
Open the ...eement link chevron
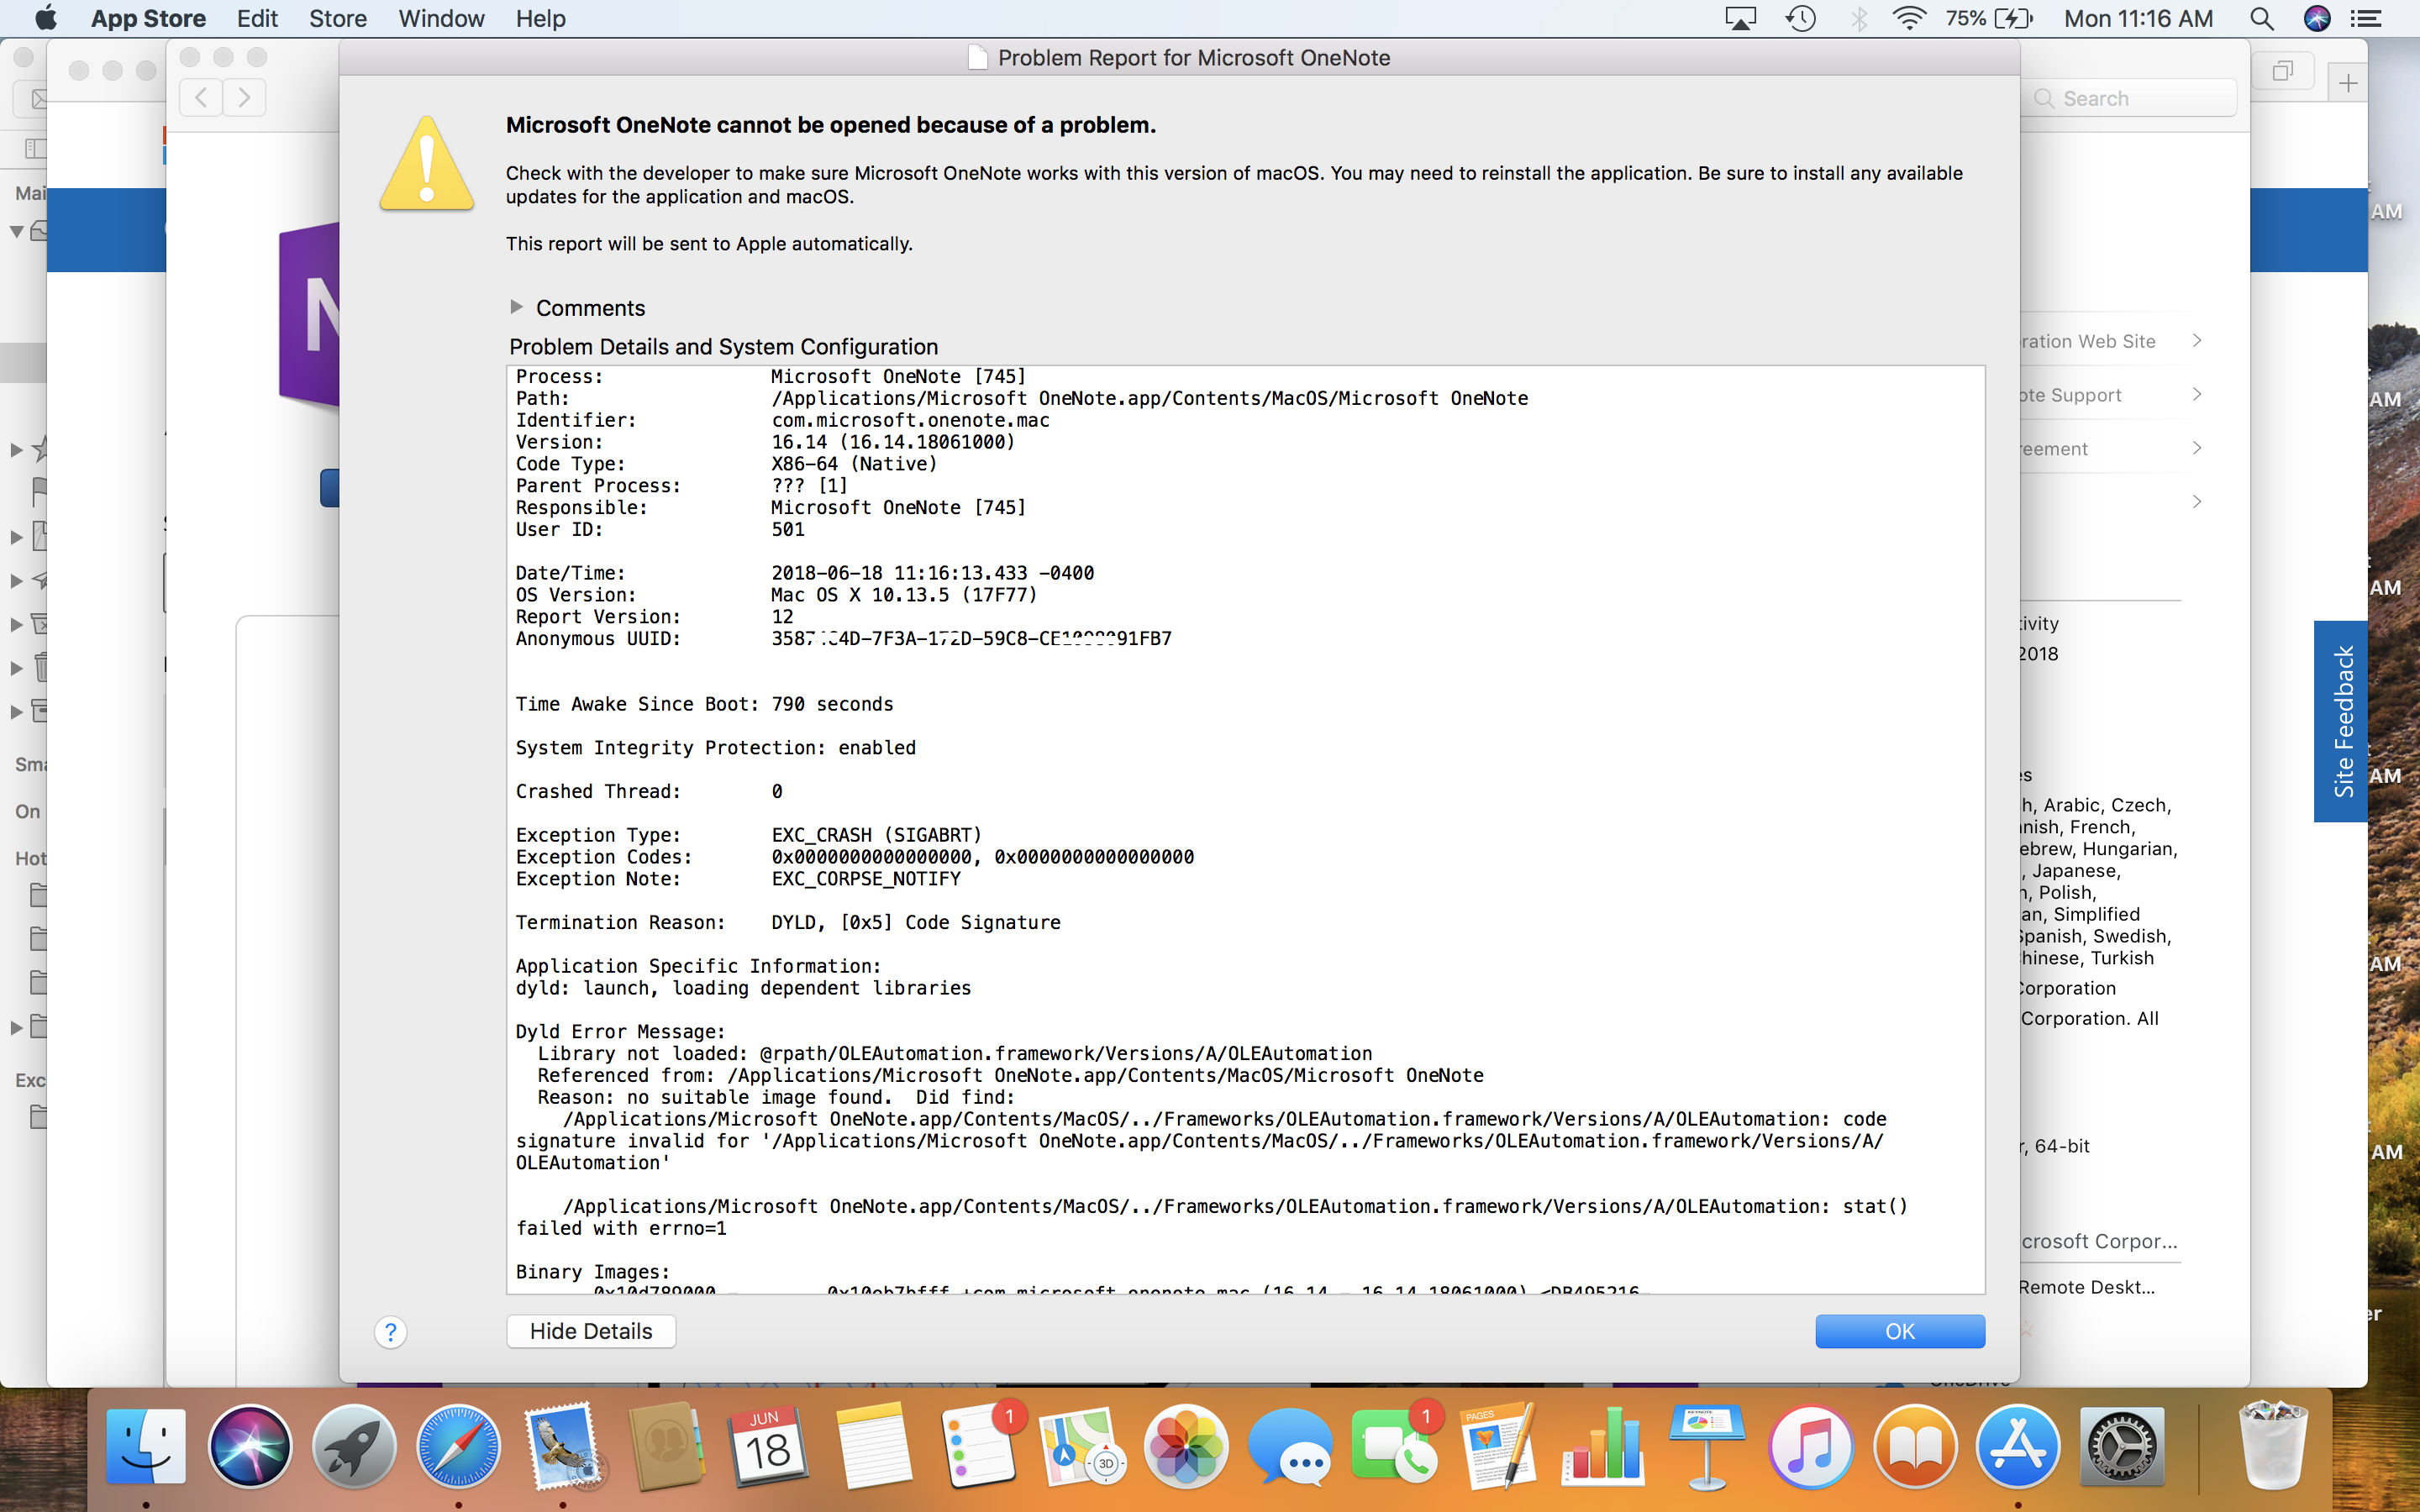click(x=2197, y=448)
